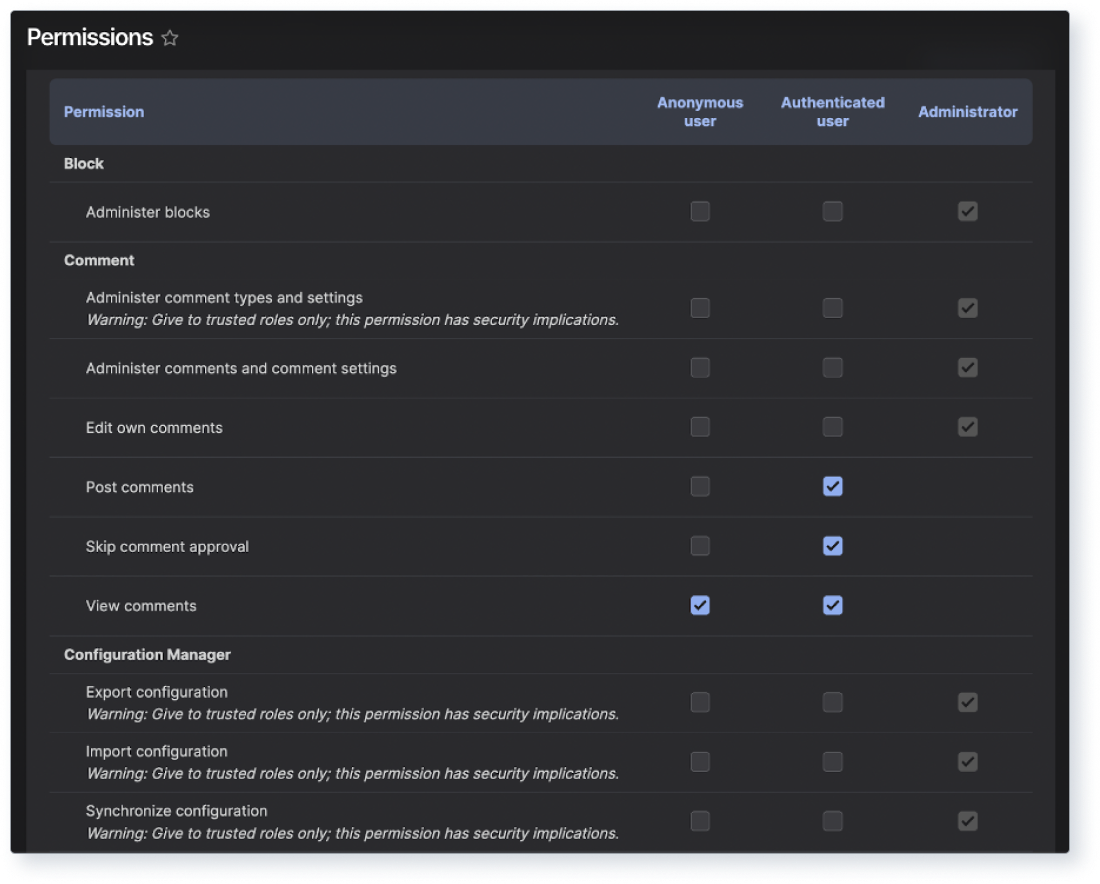1100x884 pixels.
Task: Click the "Administrator" column header
Action: tap(967, 112)
